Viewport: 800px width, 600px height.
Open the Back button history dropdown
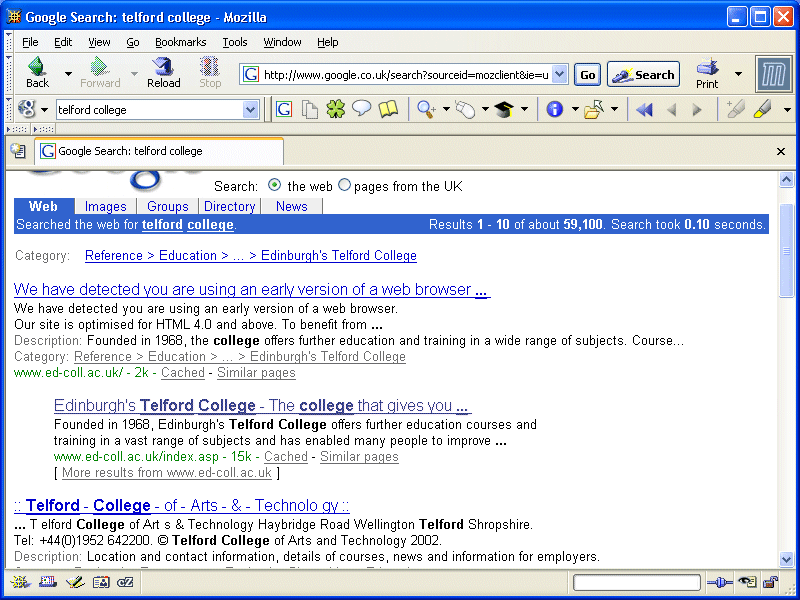[68, 74]
